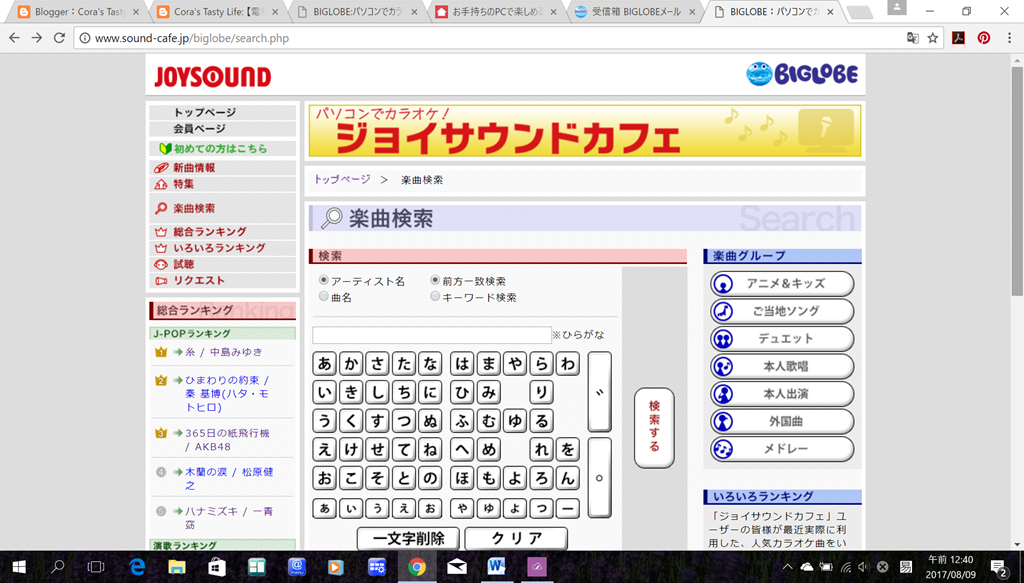The image size is (1024, 583).
Task: Open 試聴 in the sidebar
Action: 222,264
